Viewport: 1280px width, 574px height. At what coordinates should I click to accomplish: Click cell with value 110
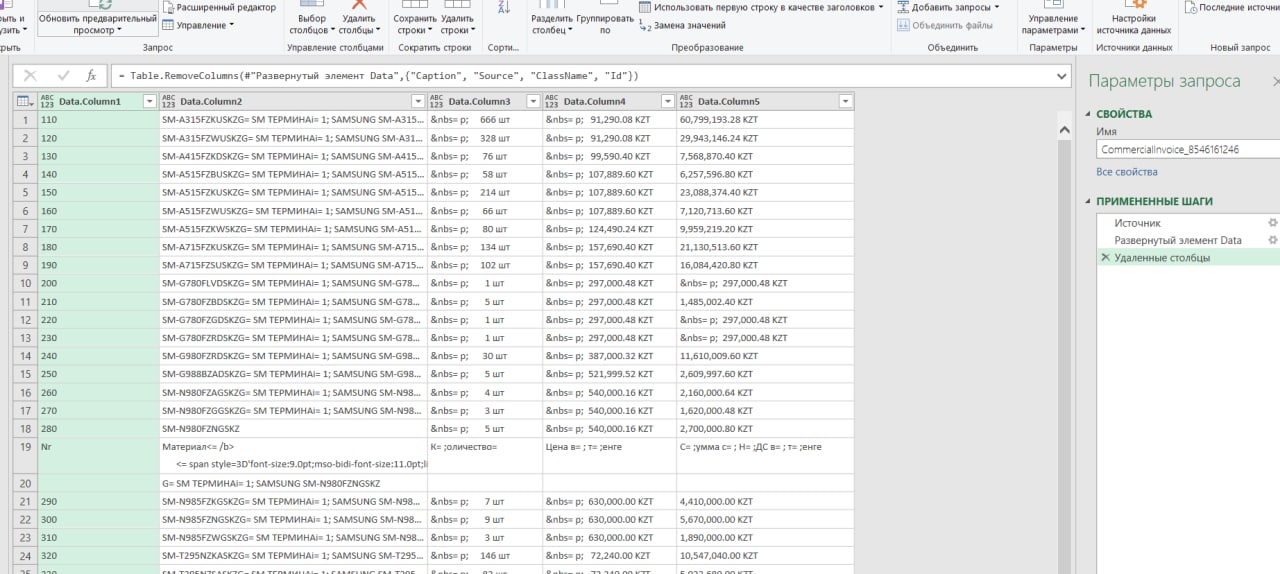(98, 119)
